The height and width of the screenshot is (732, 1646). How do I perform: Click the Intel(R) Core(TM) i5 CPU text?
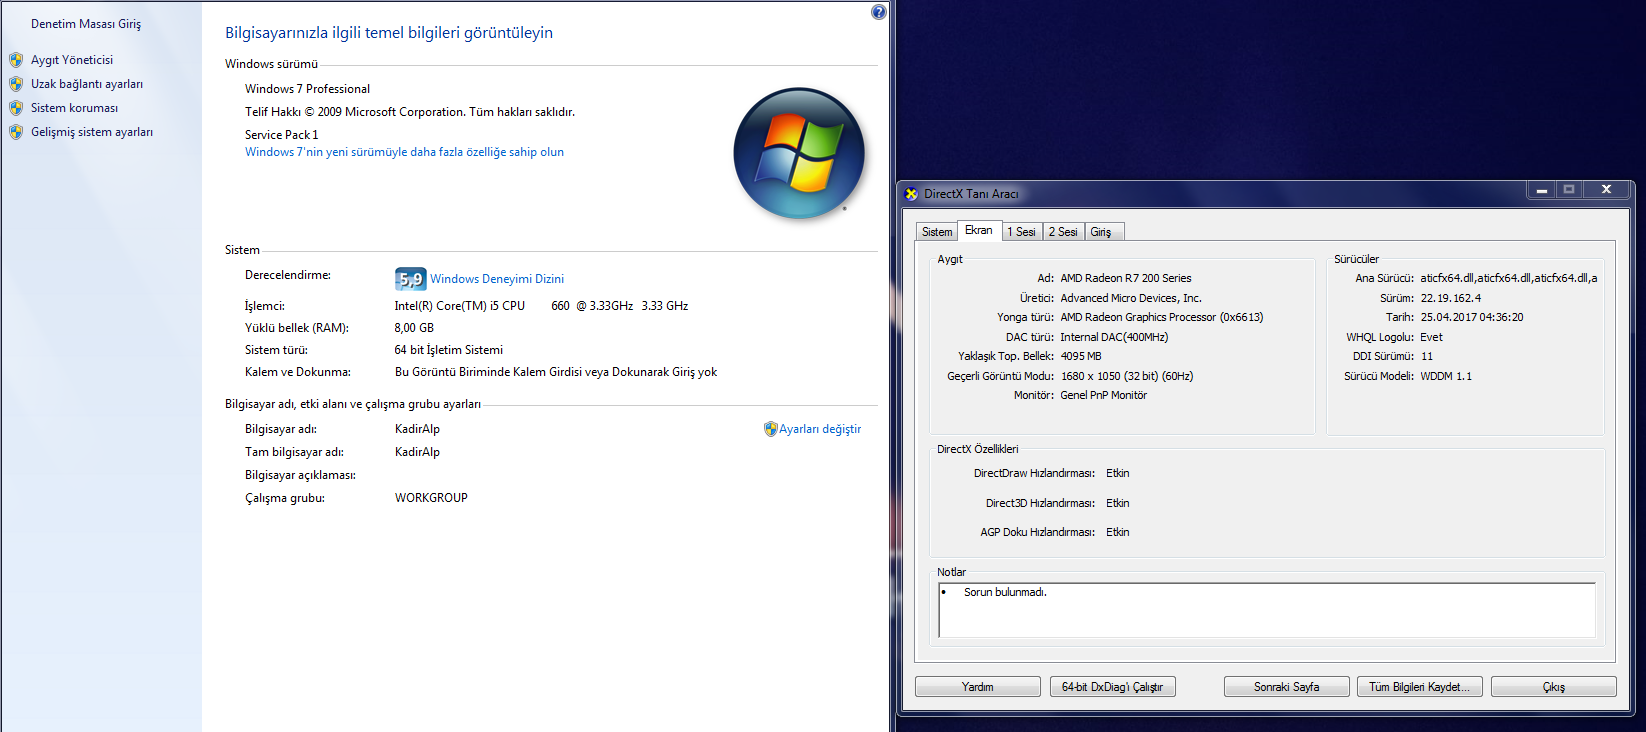pyautogui.click(x=460, y=306)
